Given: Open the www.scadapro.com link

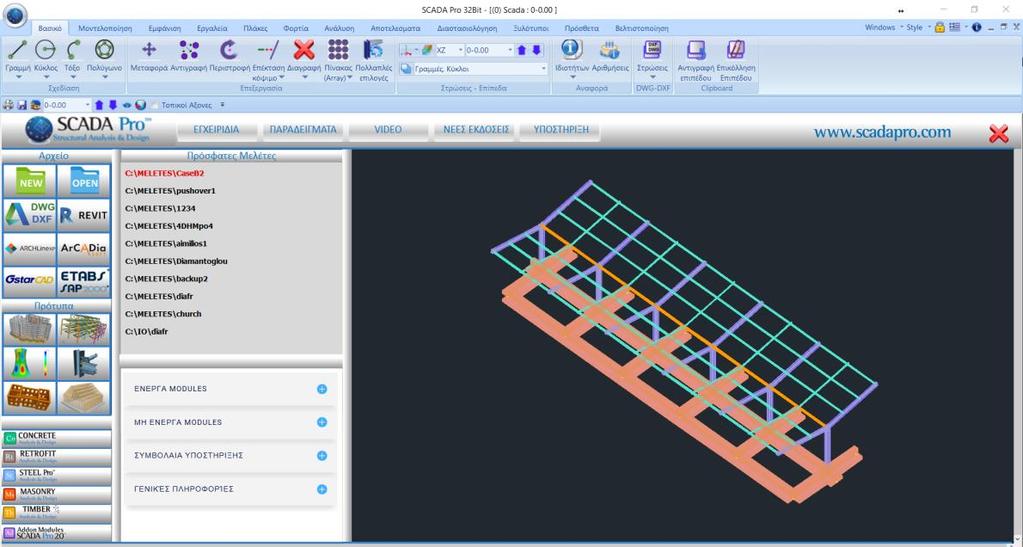Looking at the screenshot, I should pyautogui.click(x=882, y=132).
